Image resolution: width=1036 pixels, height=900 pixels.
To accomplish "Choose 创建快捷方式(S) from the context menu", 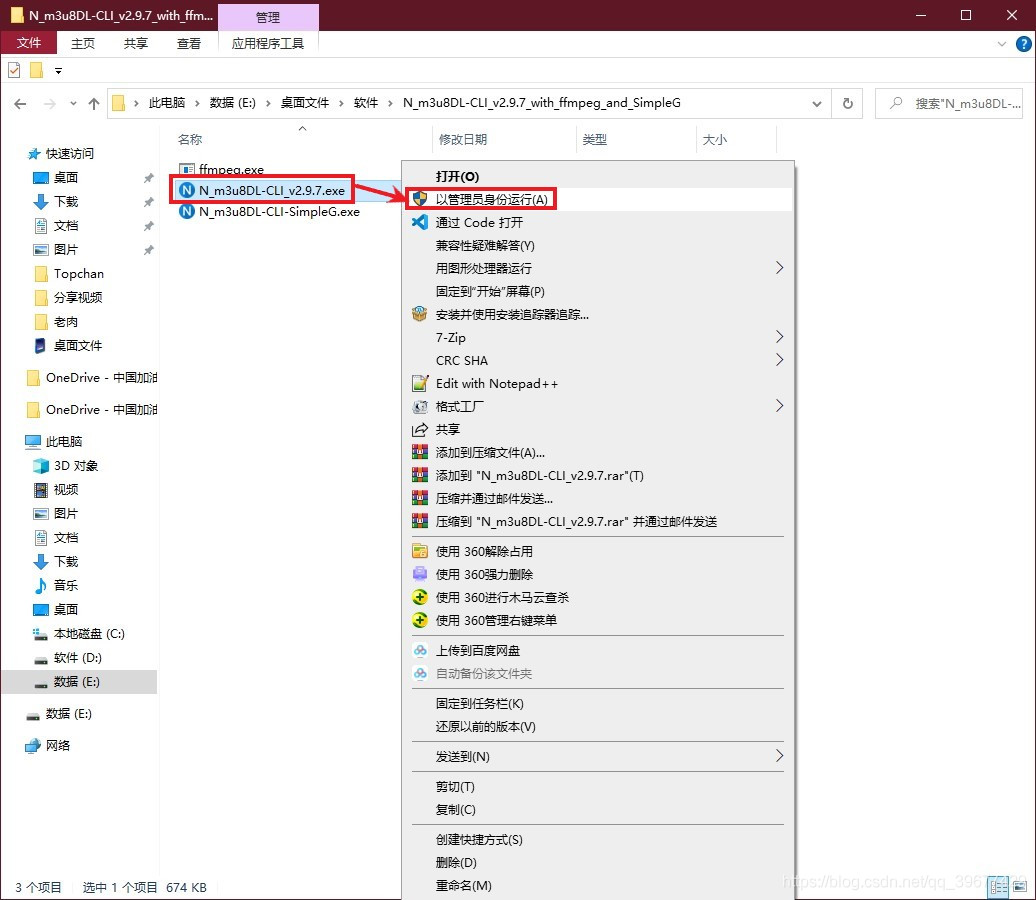I will [x=479, y=839].
